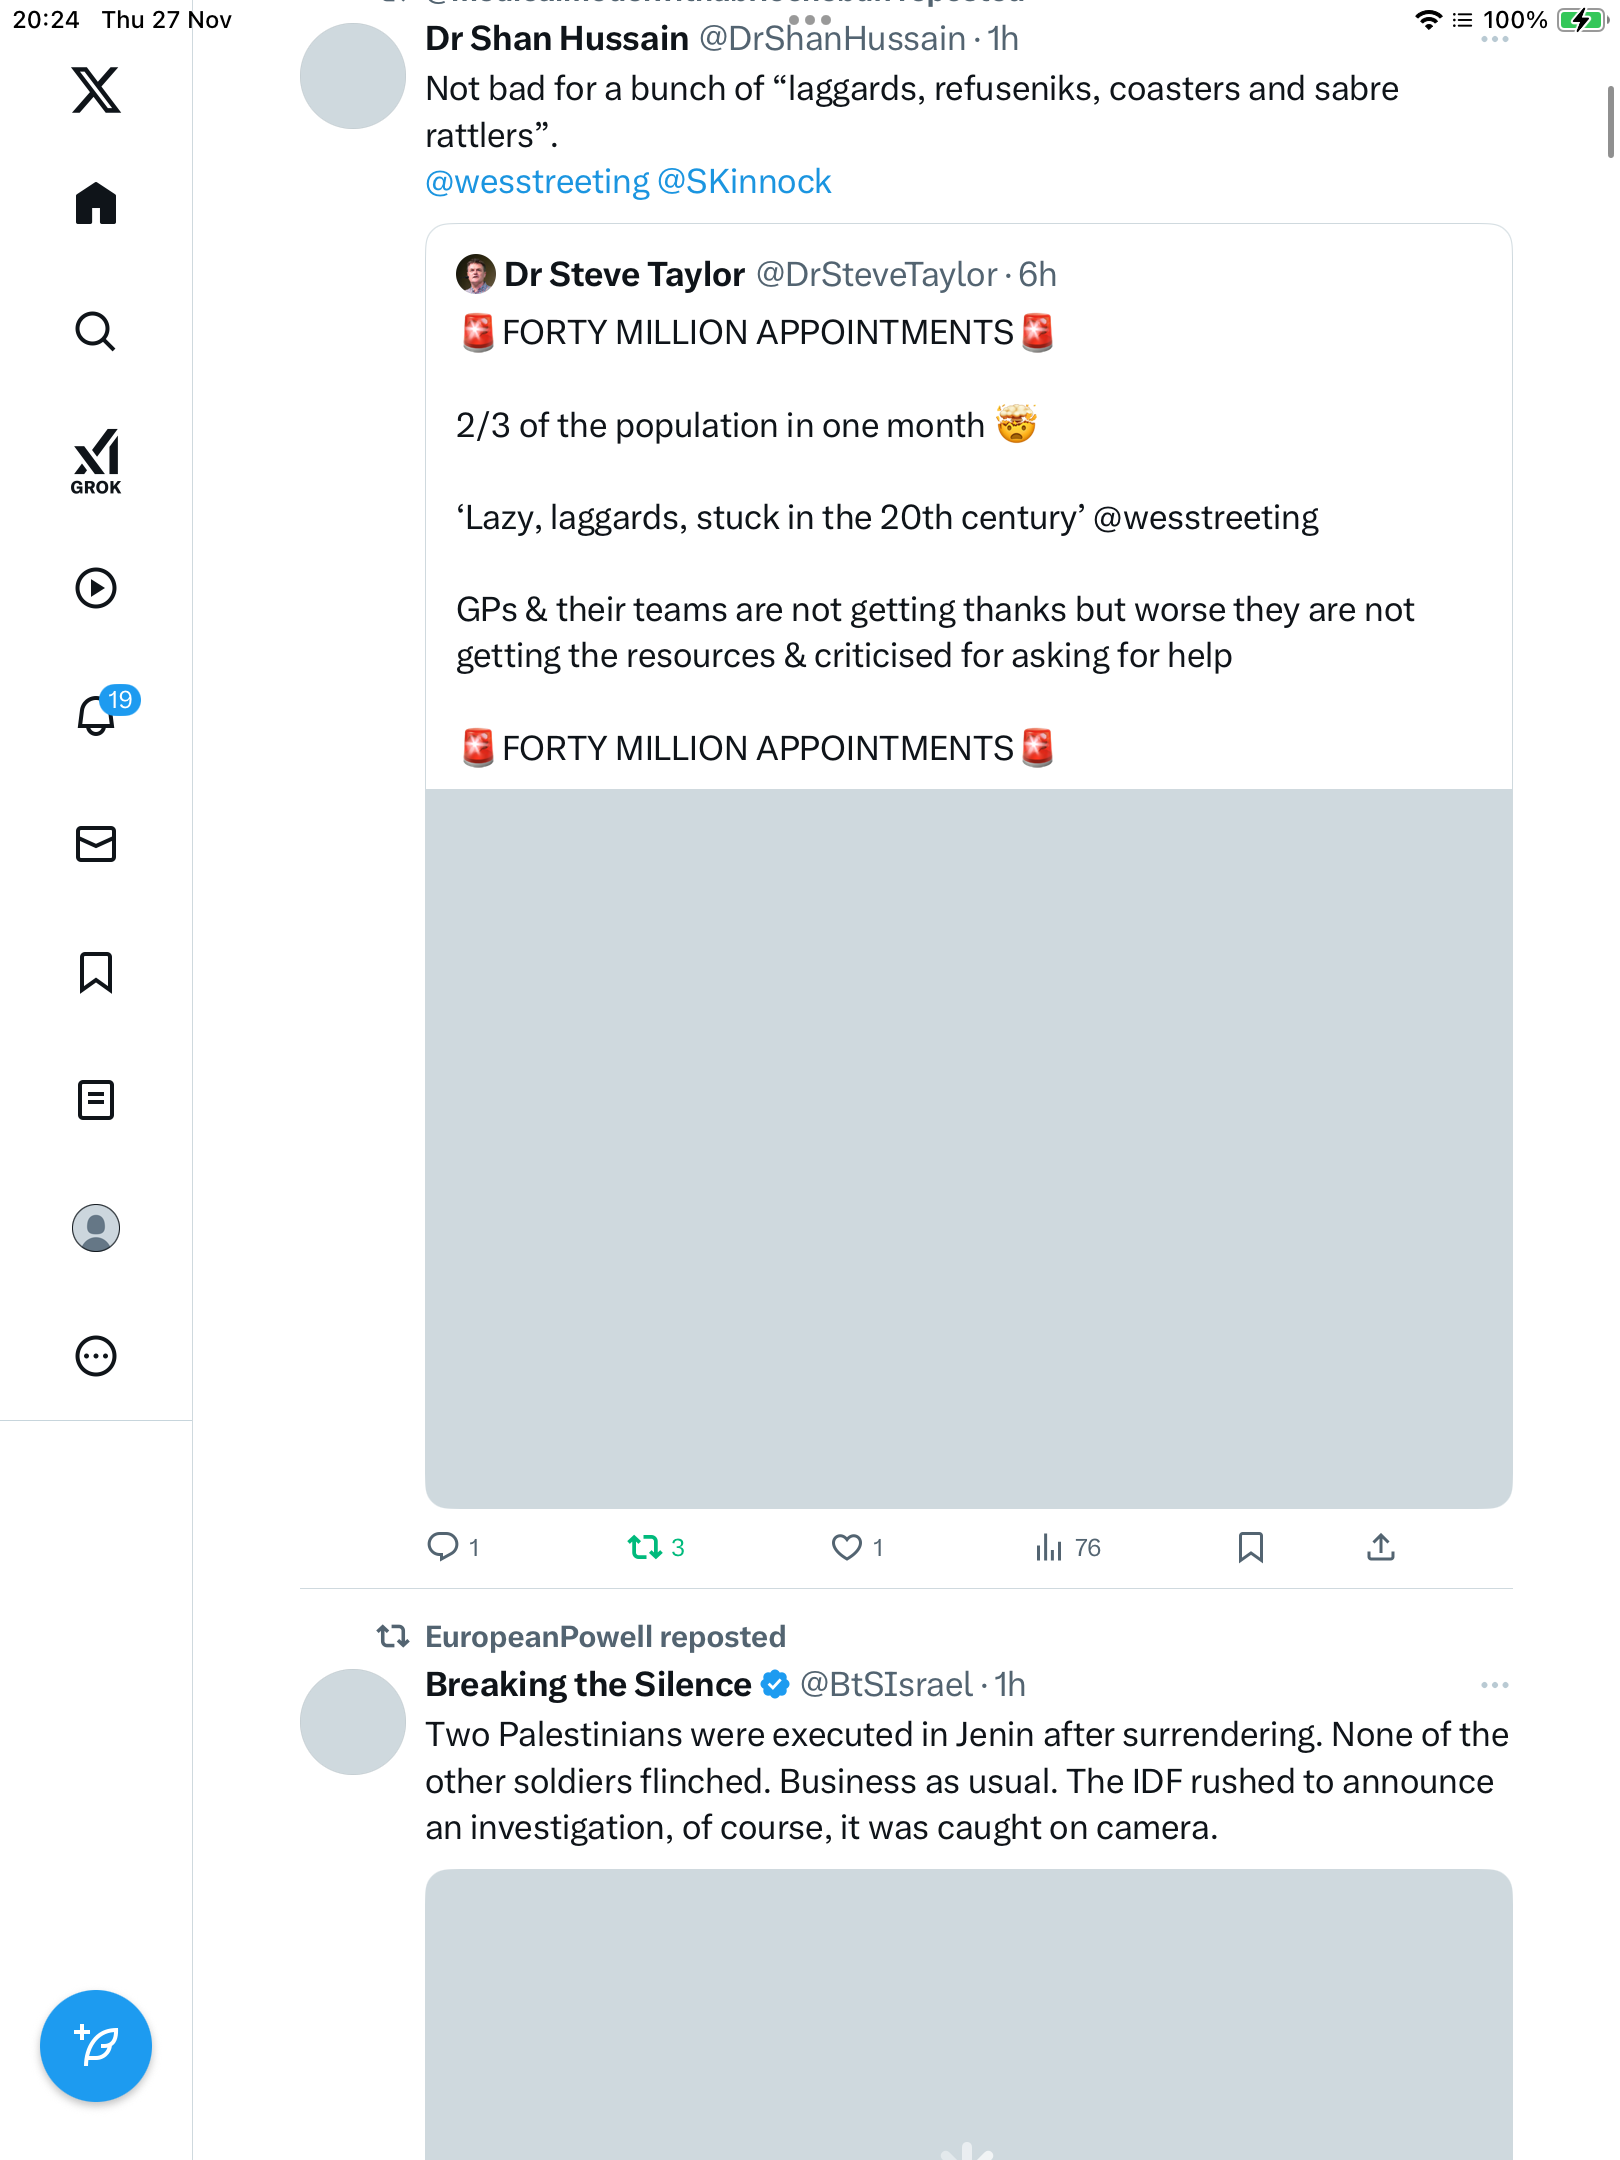This screenshot has width=1620, height=2160.
Task: Open the Grok assistant icon
Action: click(96, 461)
